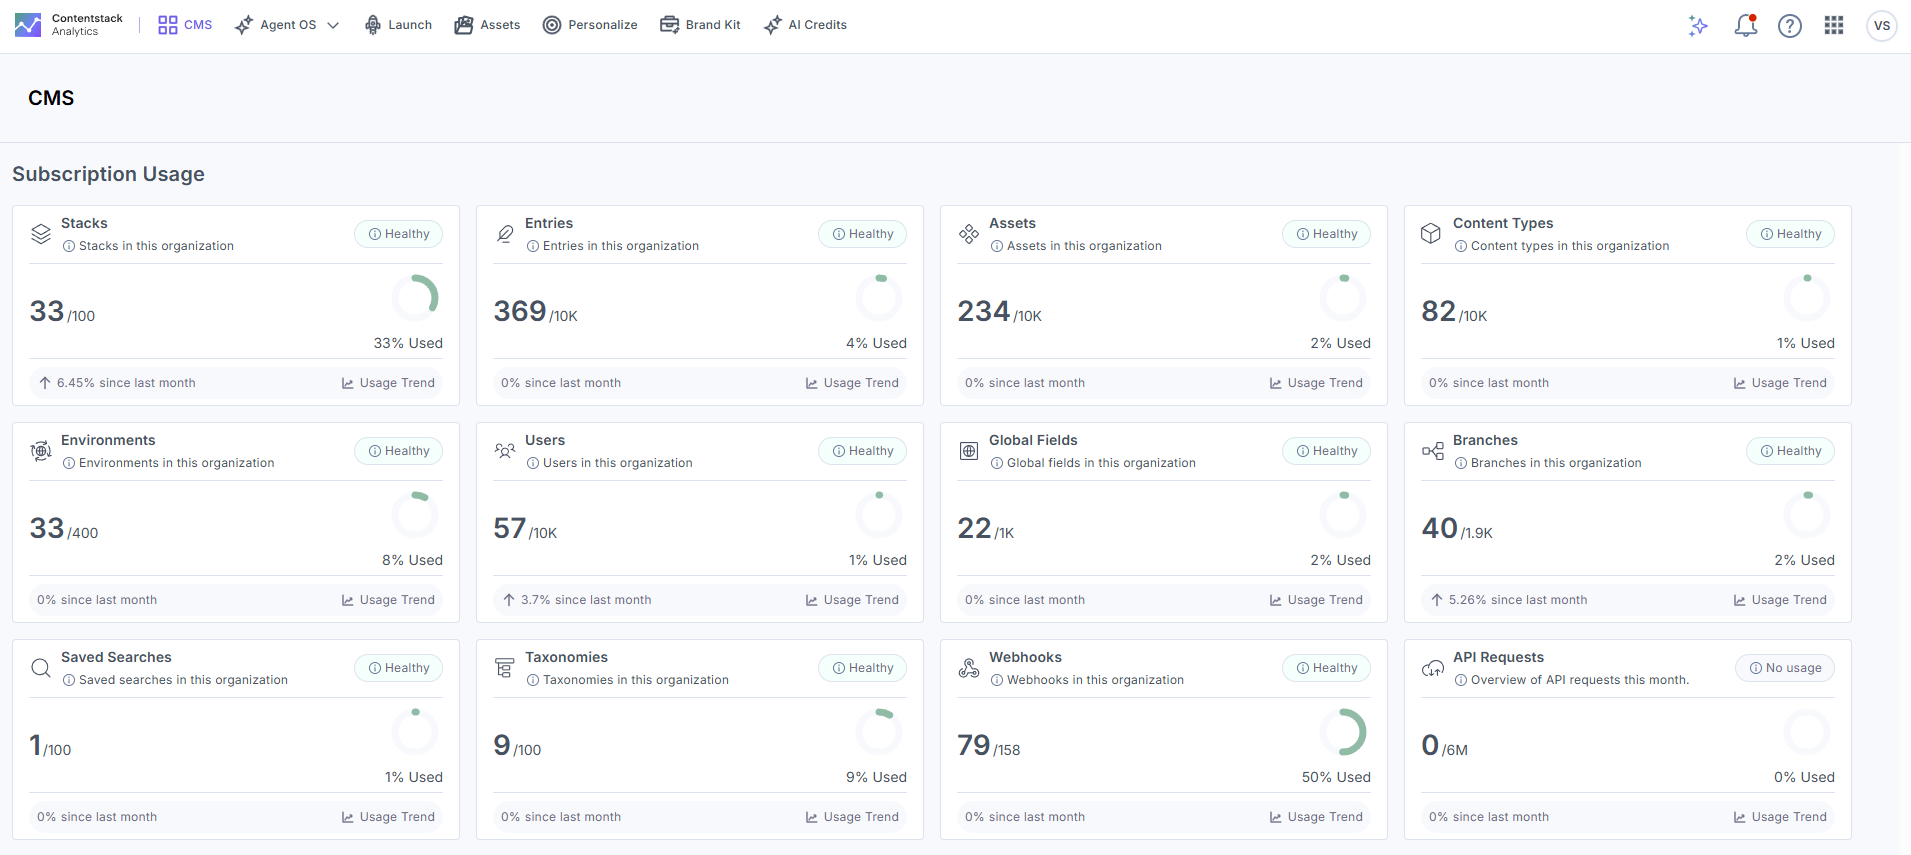Click the '40' branches count

[1440, 528]
